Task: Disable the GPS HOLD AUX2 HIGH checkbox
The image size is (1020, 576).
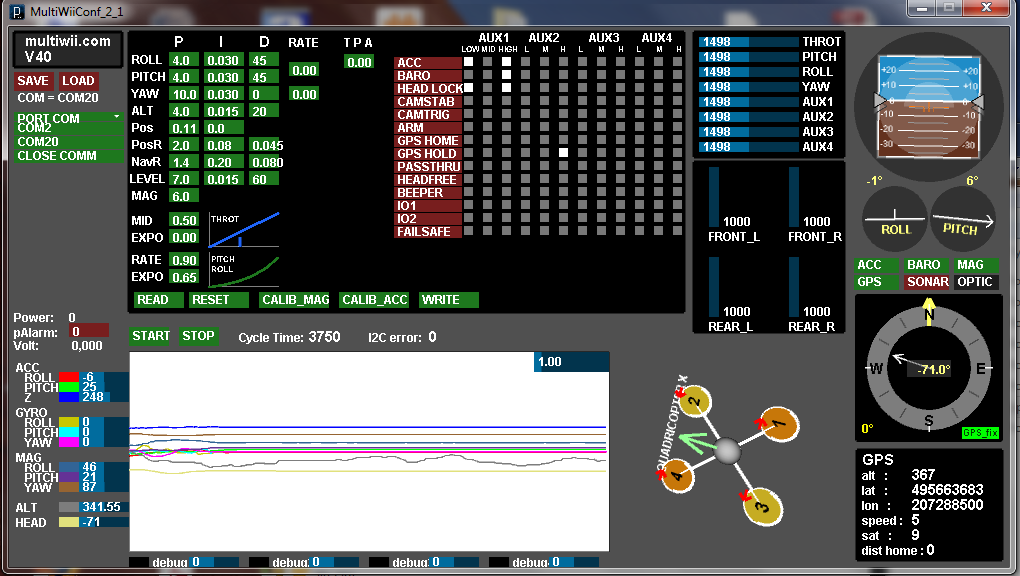Action: point(564,153)
